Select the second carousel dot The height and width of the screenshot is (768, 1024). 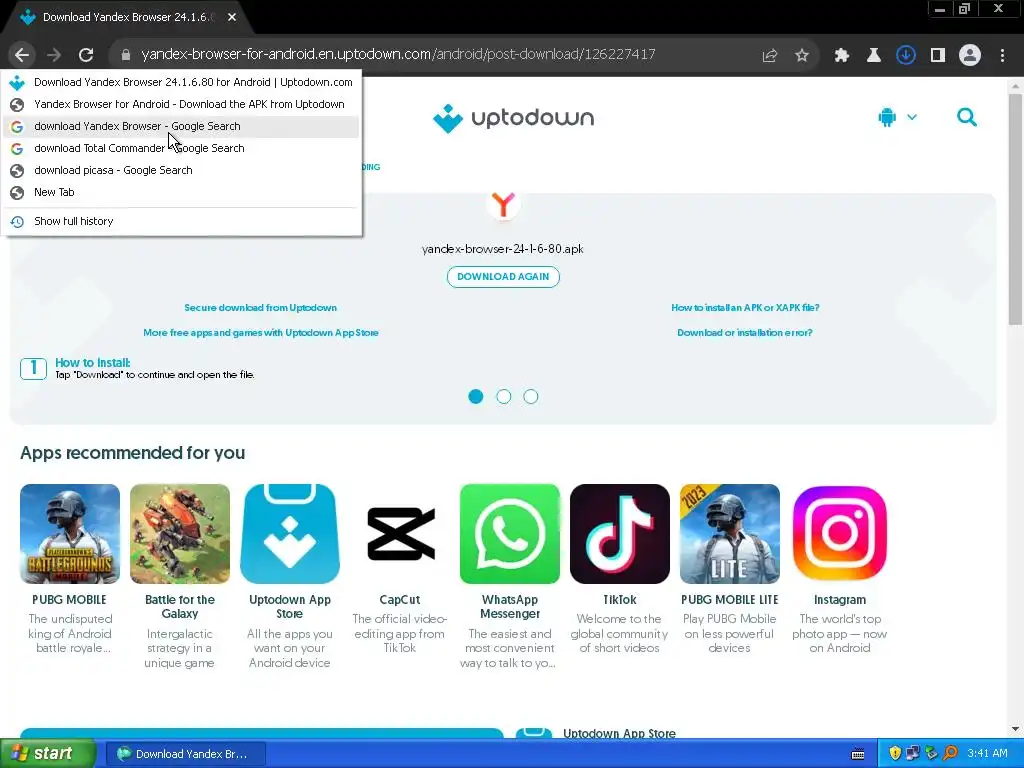click(x=504, y=396)
